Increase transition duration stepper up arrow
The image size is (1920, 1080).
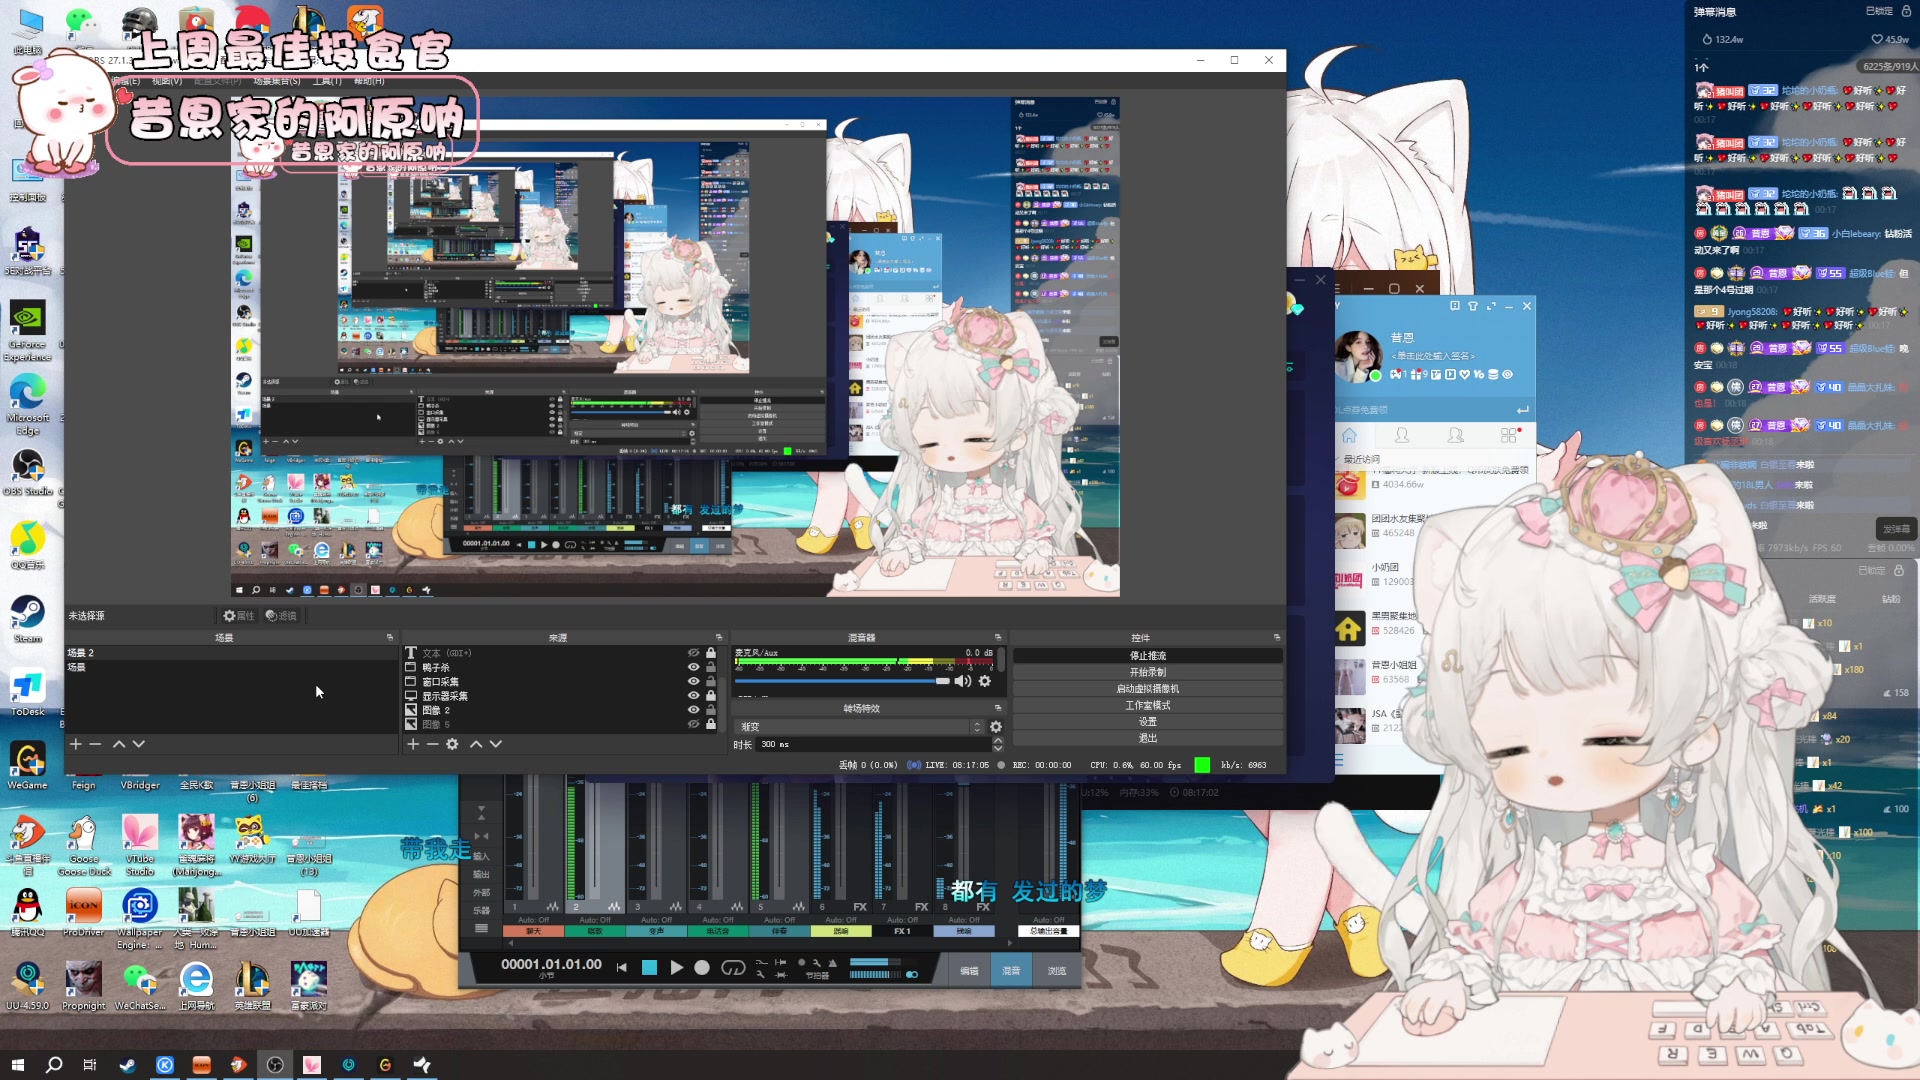click(x=997, y=740)
